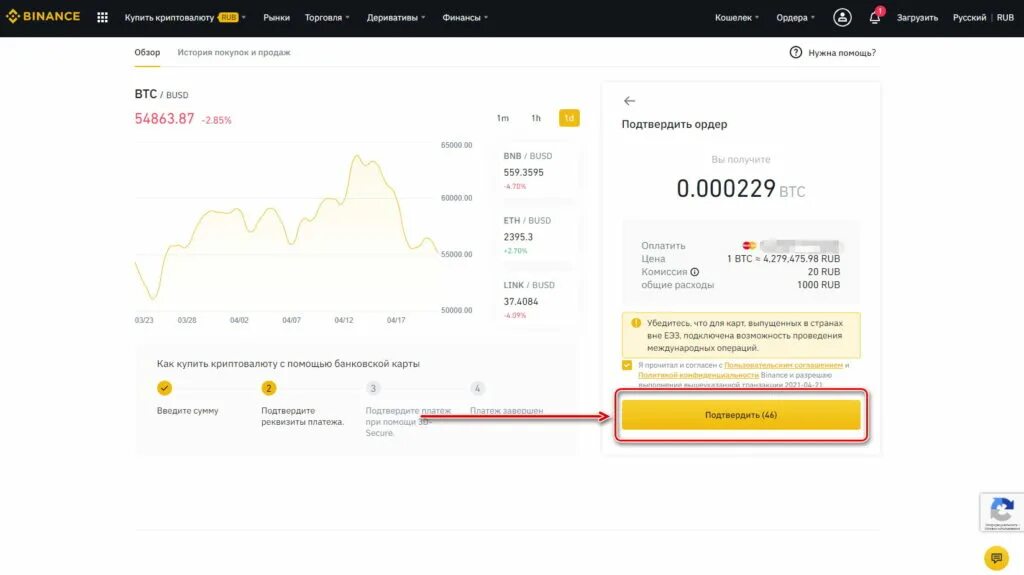The height and width of the screenshot is (575, 1024).
Task: Click the Mastercard payment card icon
Action: point(749,246)
